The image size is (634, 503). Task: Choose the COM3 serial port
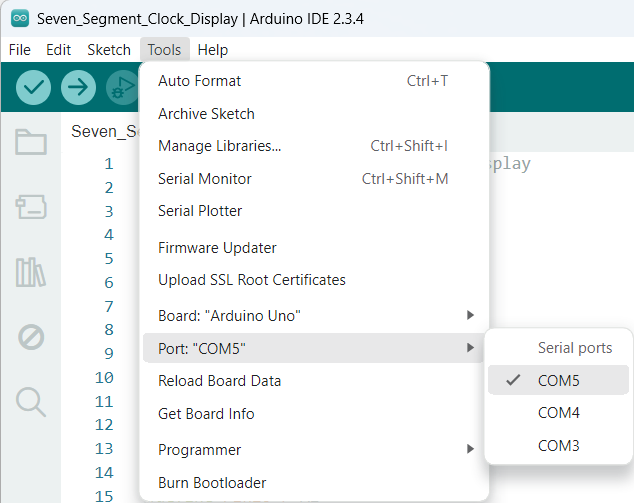tap(558, 446)
